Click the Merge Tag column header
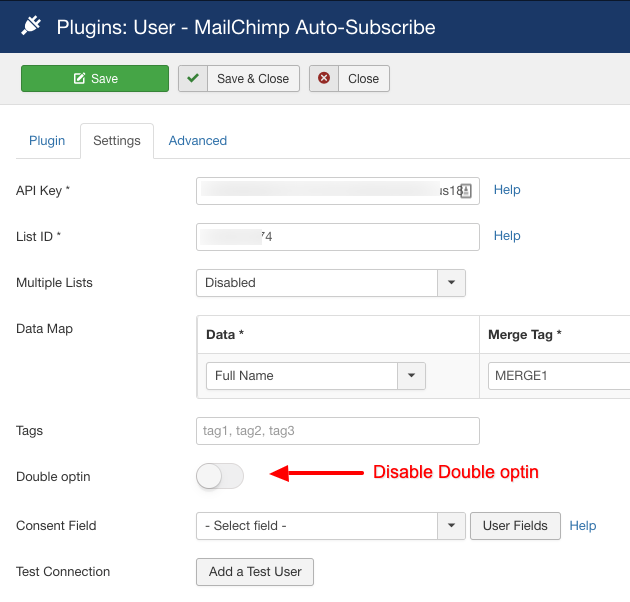This screenshot has height=602, width=630. coord(524,334)
